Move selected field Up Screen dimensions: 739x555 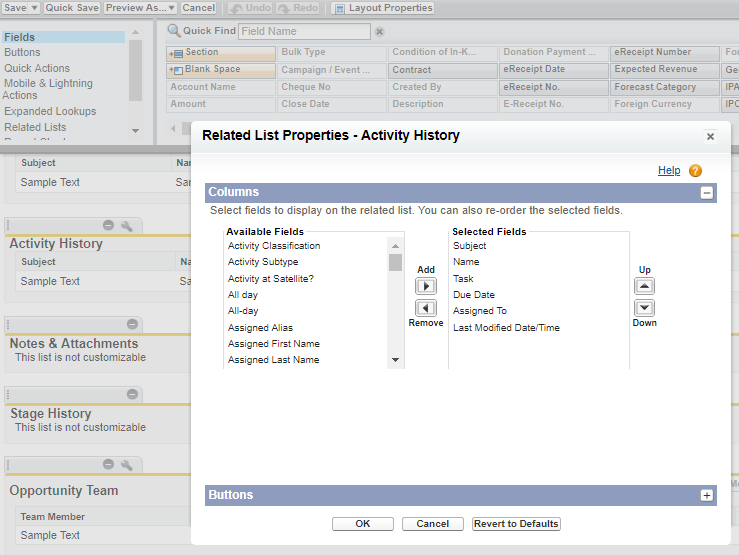pos(645,286)
